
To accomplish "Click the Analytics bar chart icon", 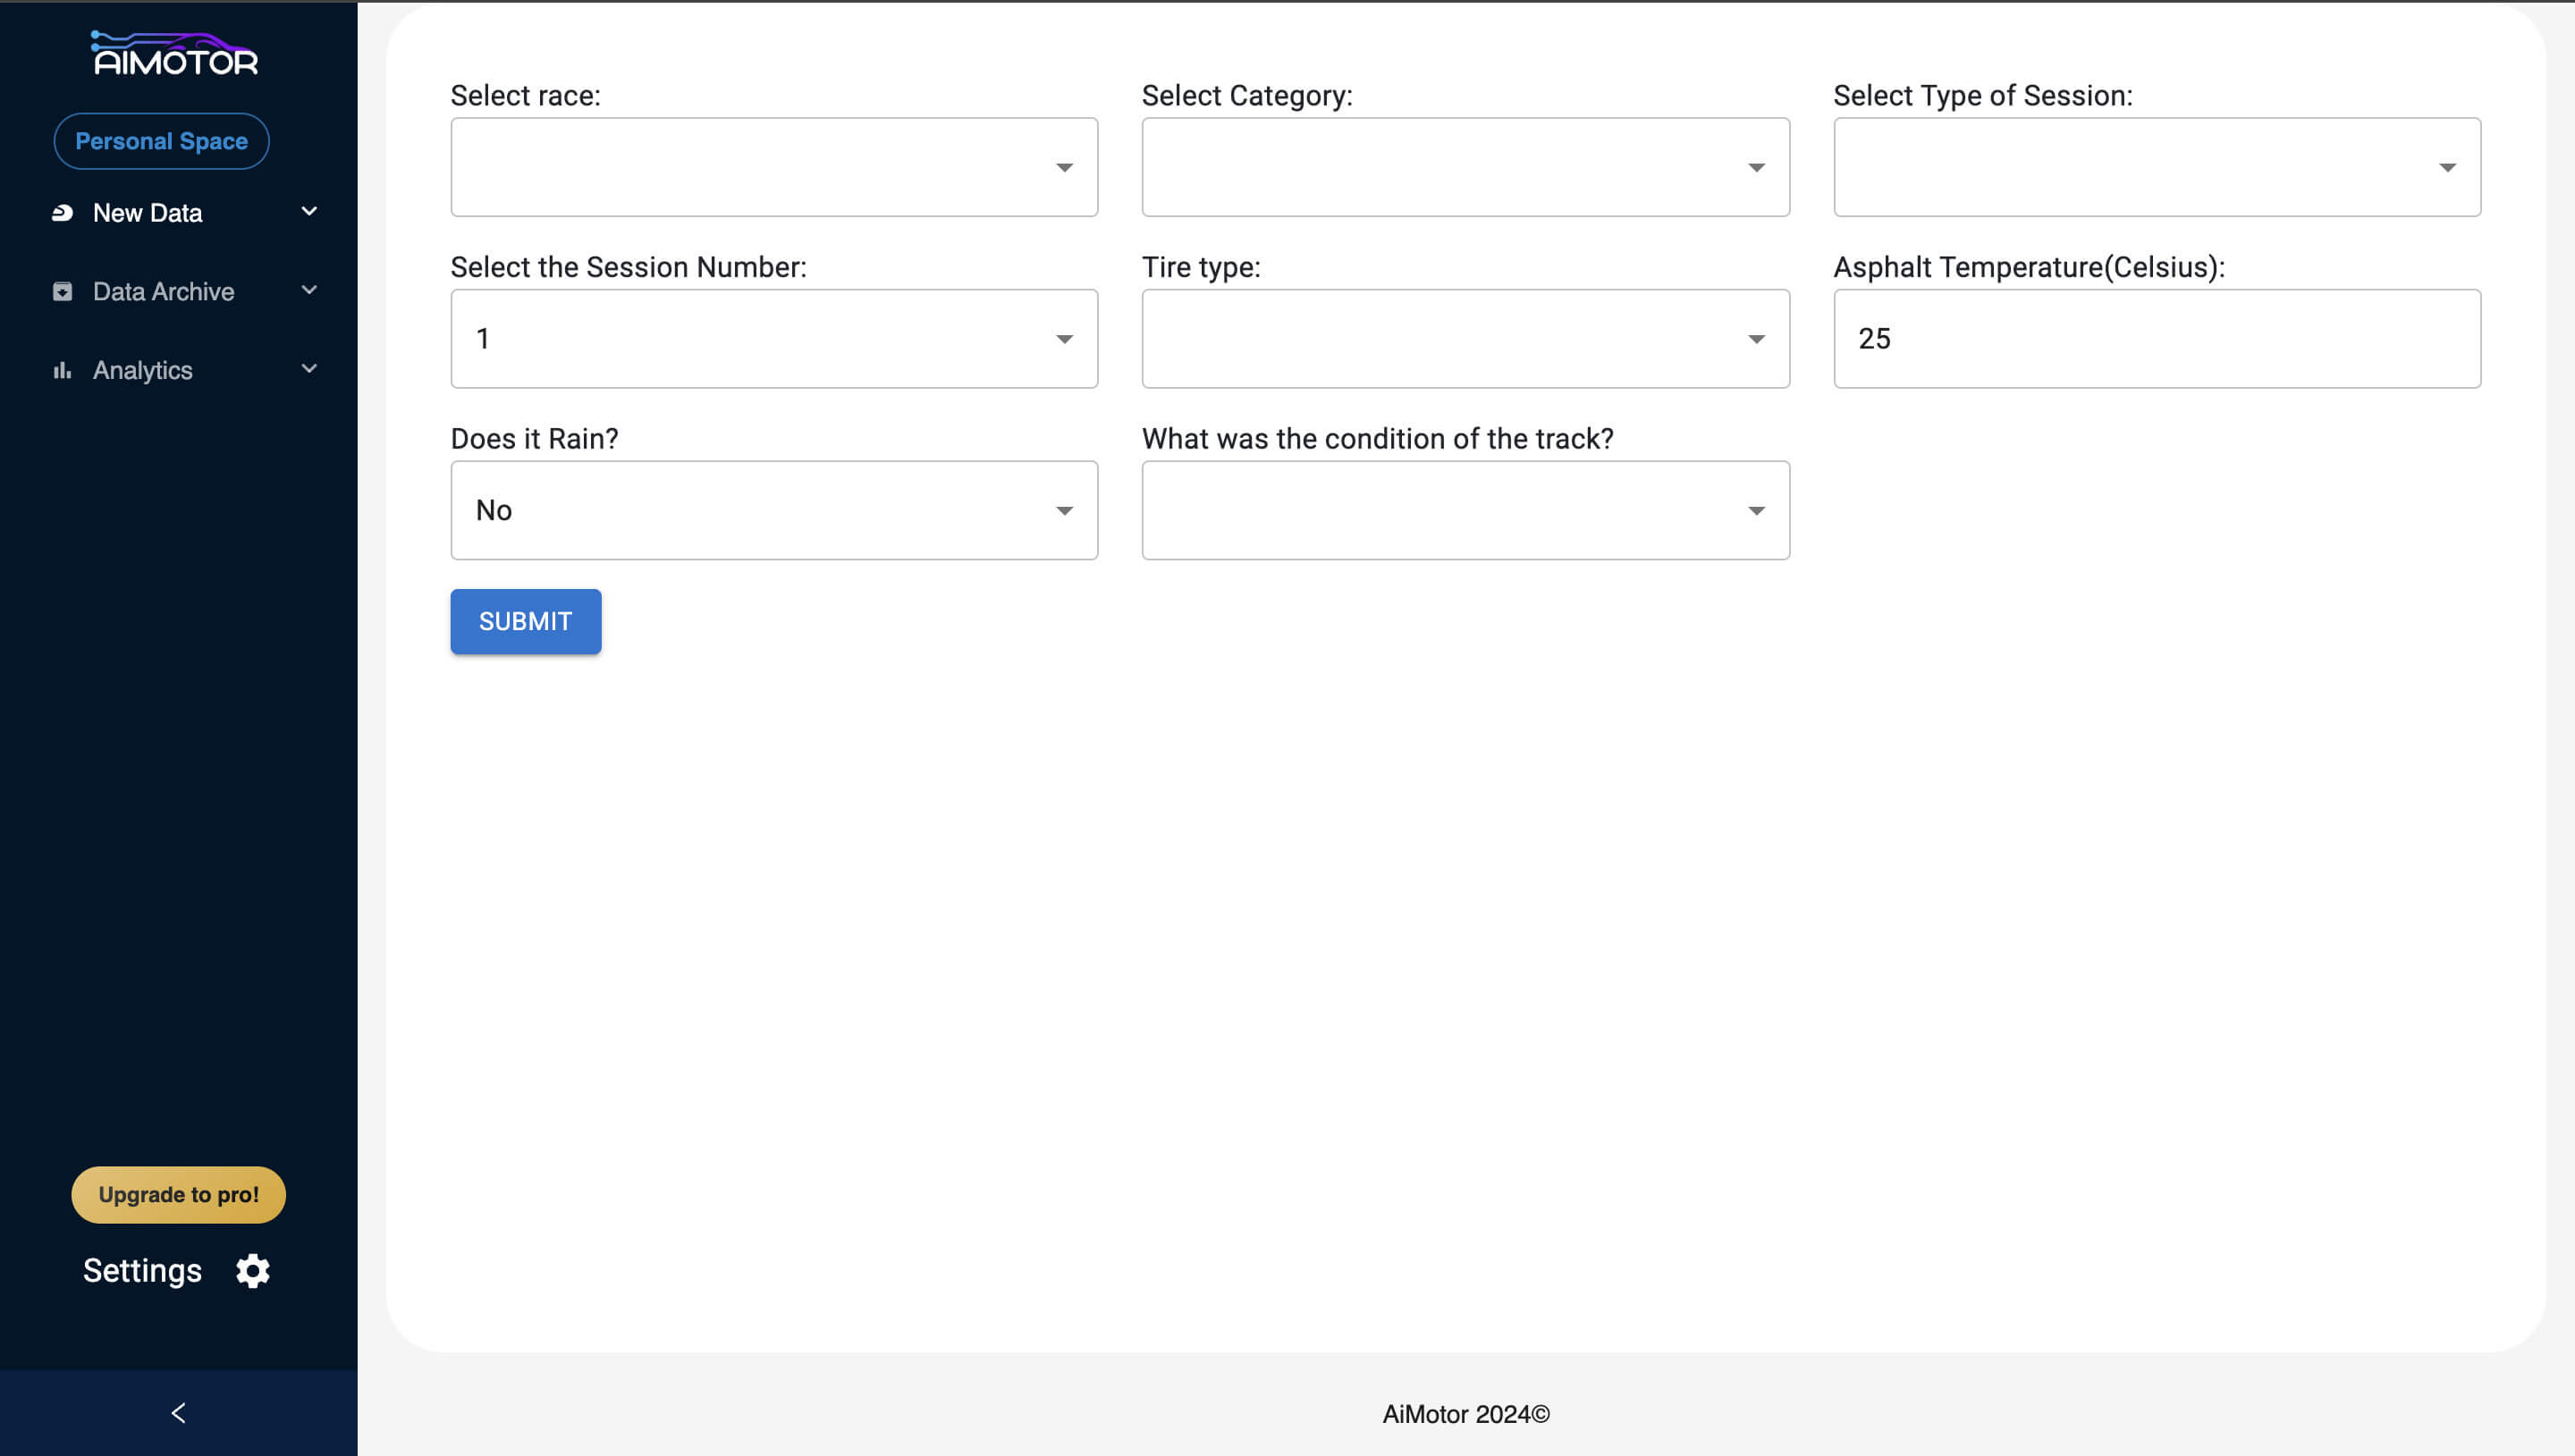I will pos(62,370).
